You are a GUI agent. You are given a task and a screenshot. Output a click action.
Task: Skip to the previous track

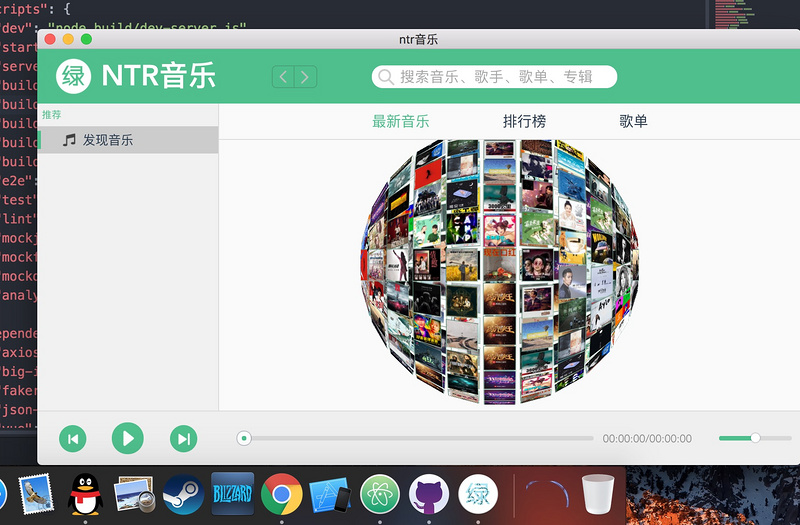[x=72, y=438]
